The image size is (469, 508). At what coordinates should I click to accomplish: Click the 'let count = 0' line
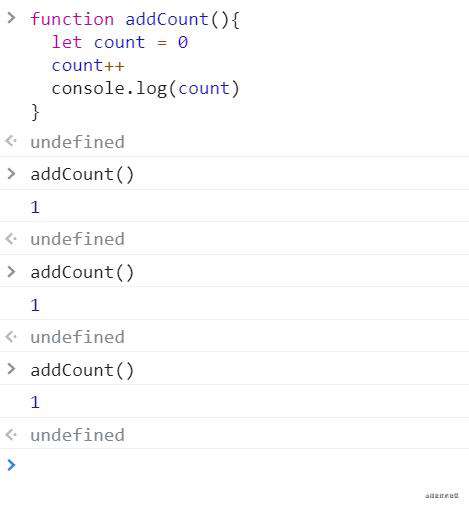tap(120, 42)
